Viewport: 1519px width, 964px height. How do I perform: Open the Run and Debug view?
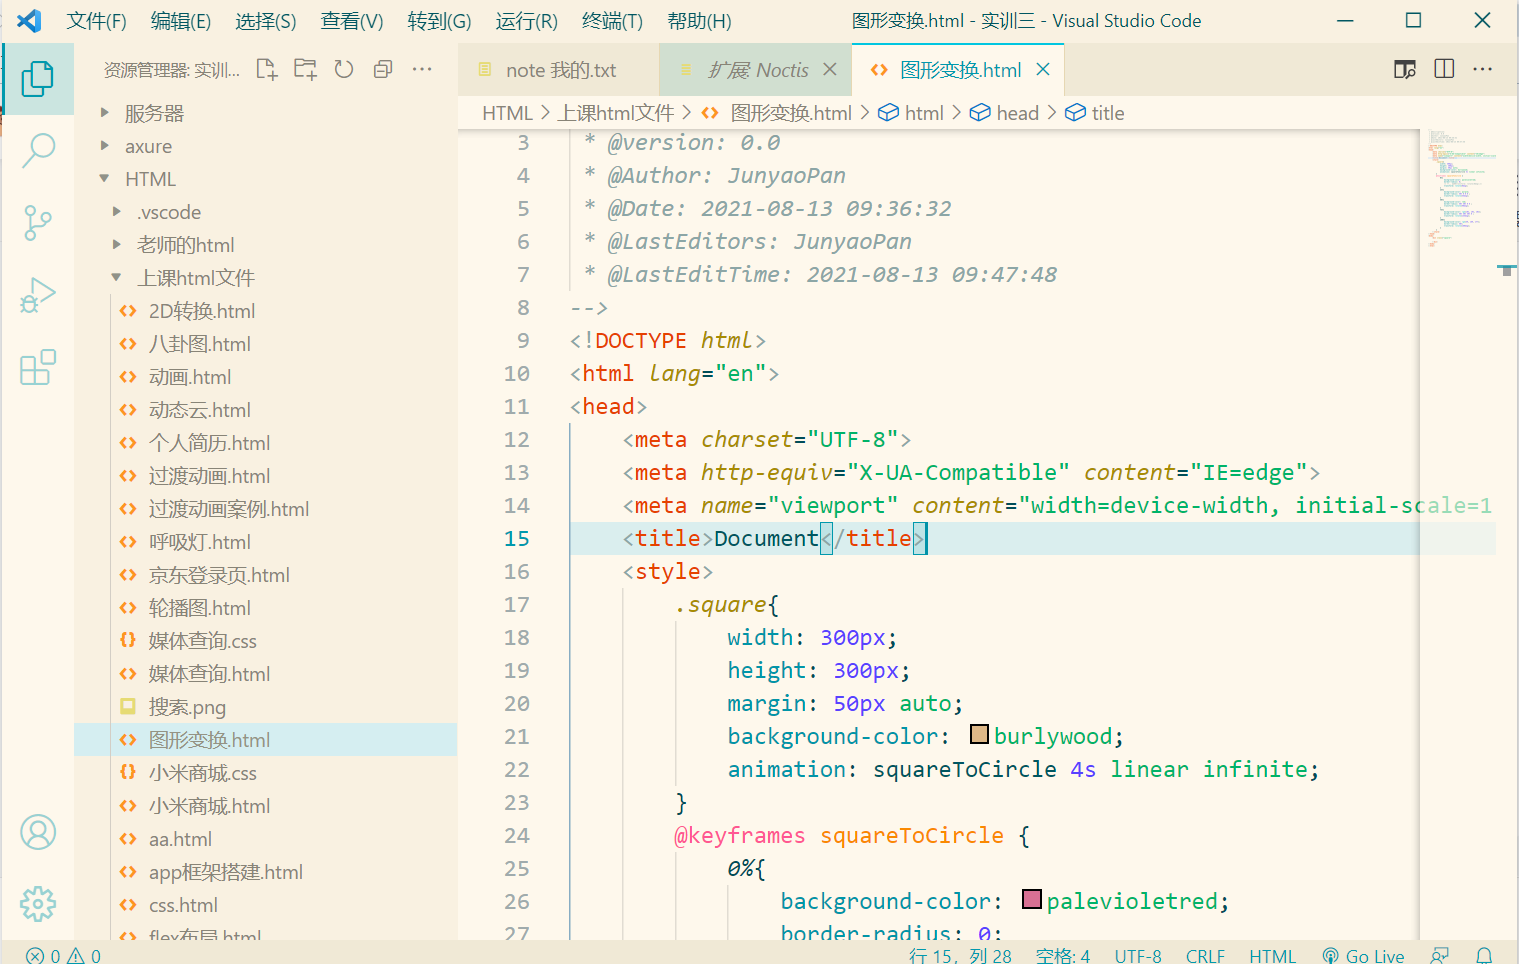[x=38, y=295]
